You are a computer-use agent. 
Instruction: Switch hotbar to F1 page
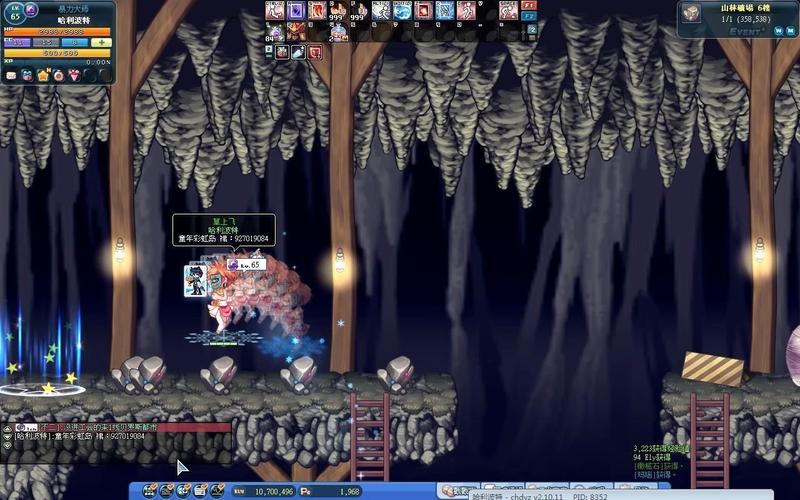tap(529, 5)
